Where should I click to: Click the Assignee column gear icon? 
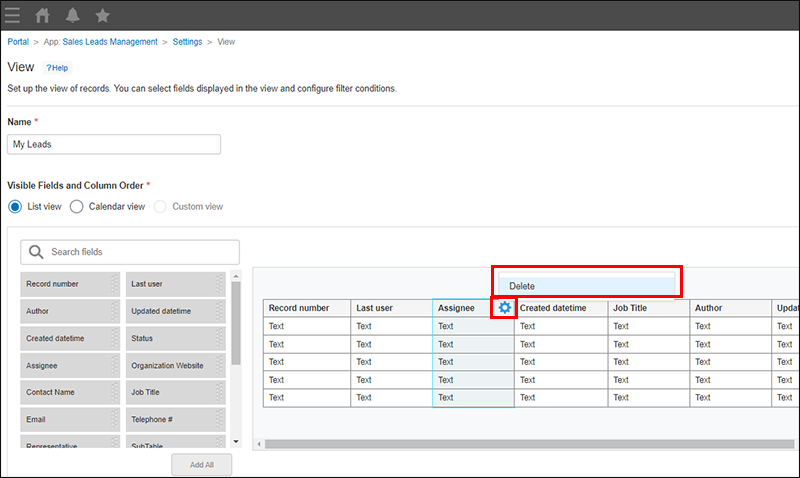pos(505,308)
